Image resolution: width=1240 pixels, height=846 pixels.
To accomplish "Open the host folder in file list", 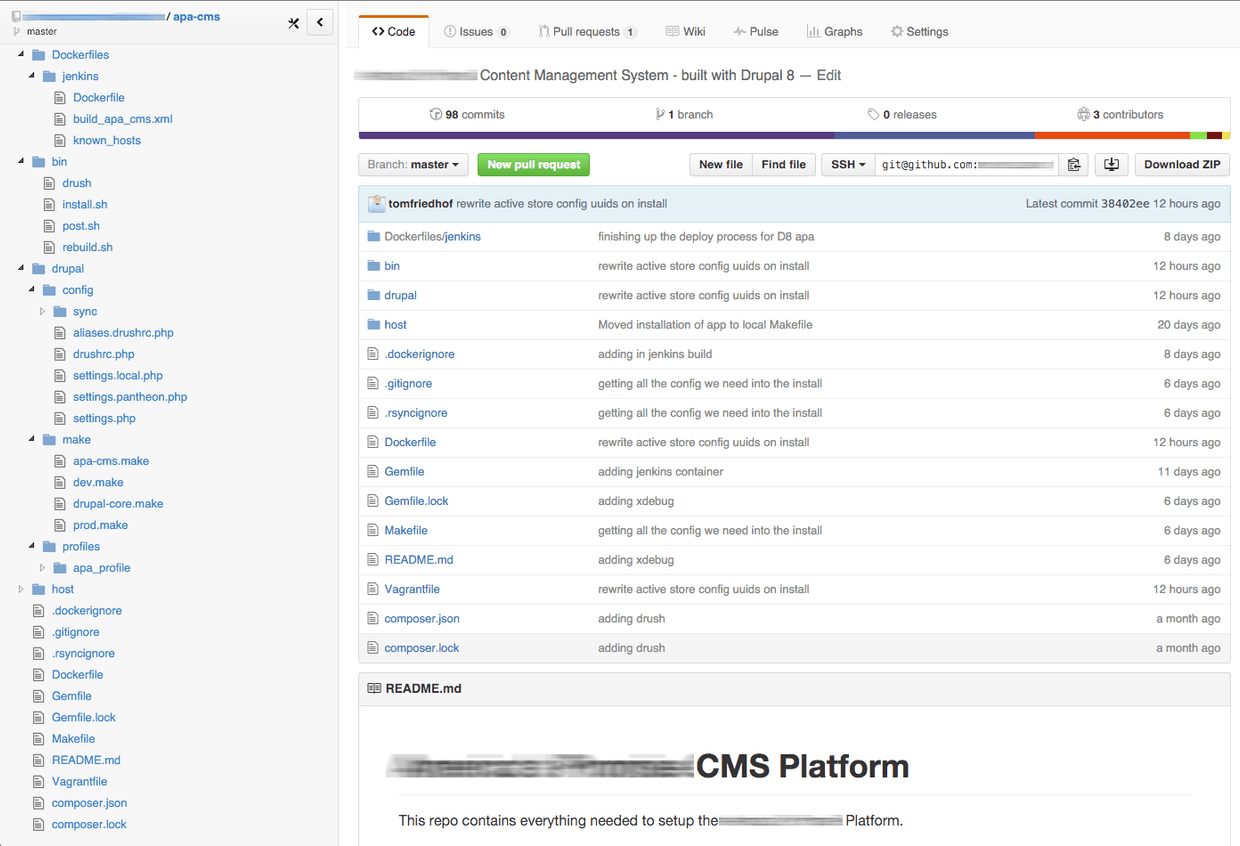I will tap(395, 325).
